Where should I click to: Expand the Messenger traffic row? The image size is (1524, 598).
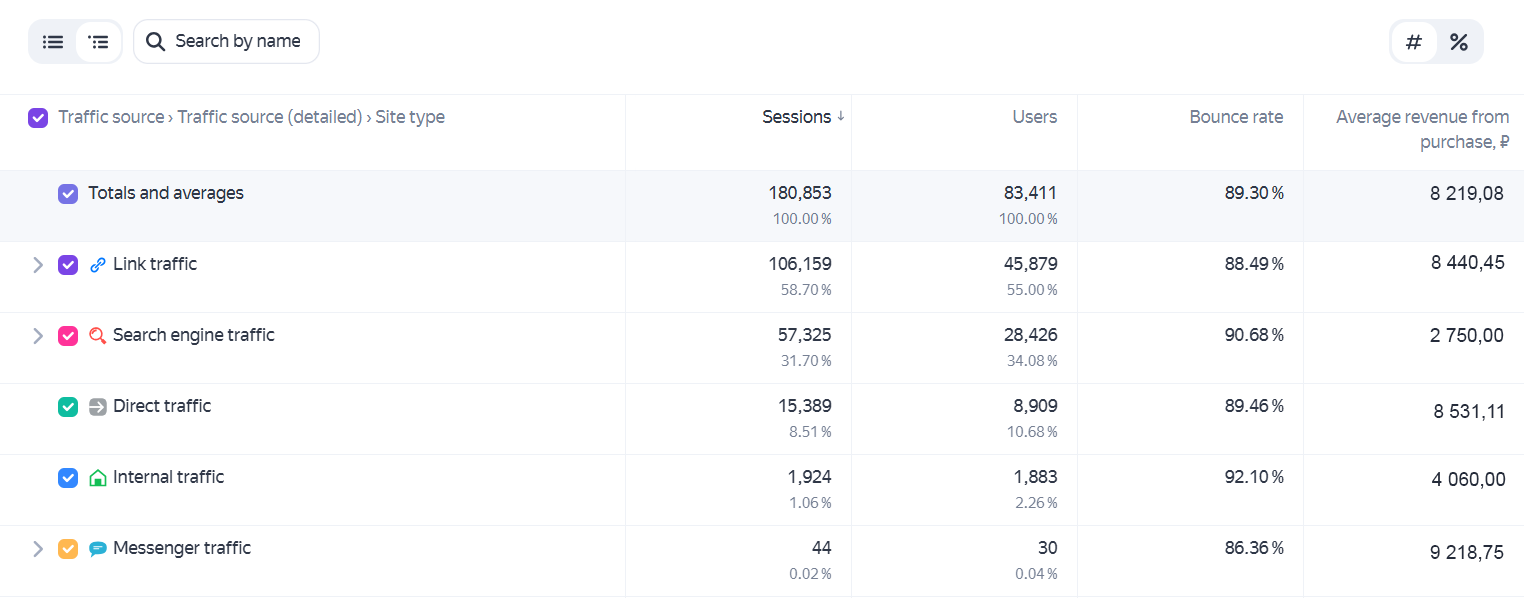[x=38, y=549]
